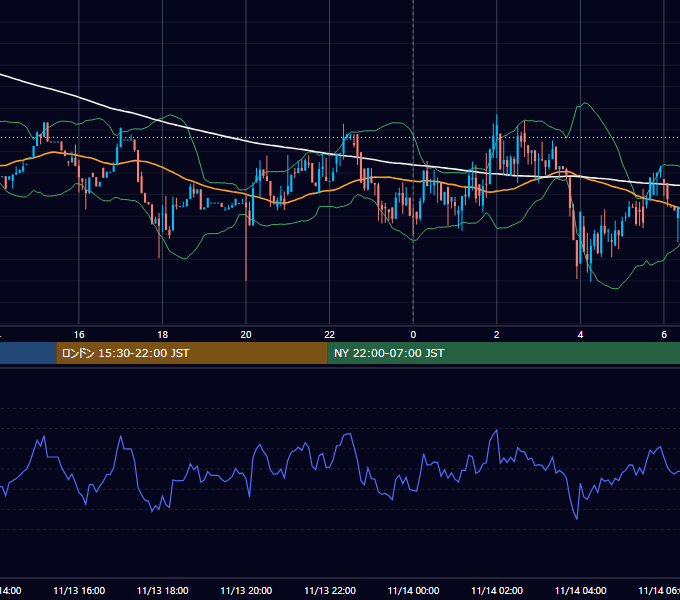Click the NY session band 22:00-07:00 JST
This screenshot has height=600, width=680.
point(503,353)
